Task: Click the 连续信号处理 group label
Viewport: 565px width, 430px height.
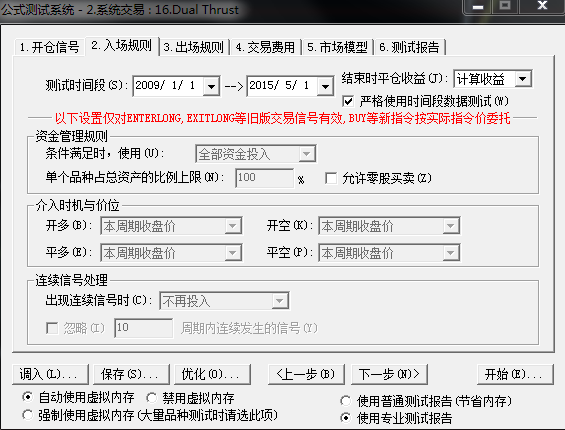Action: coord(71,280)
